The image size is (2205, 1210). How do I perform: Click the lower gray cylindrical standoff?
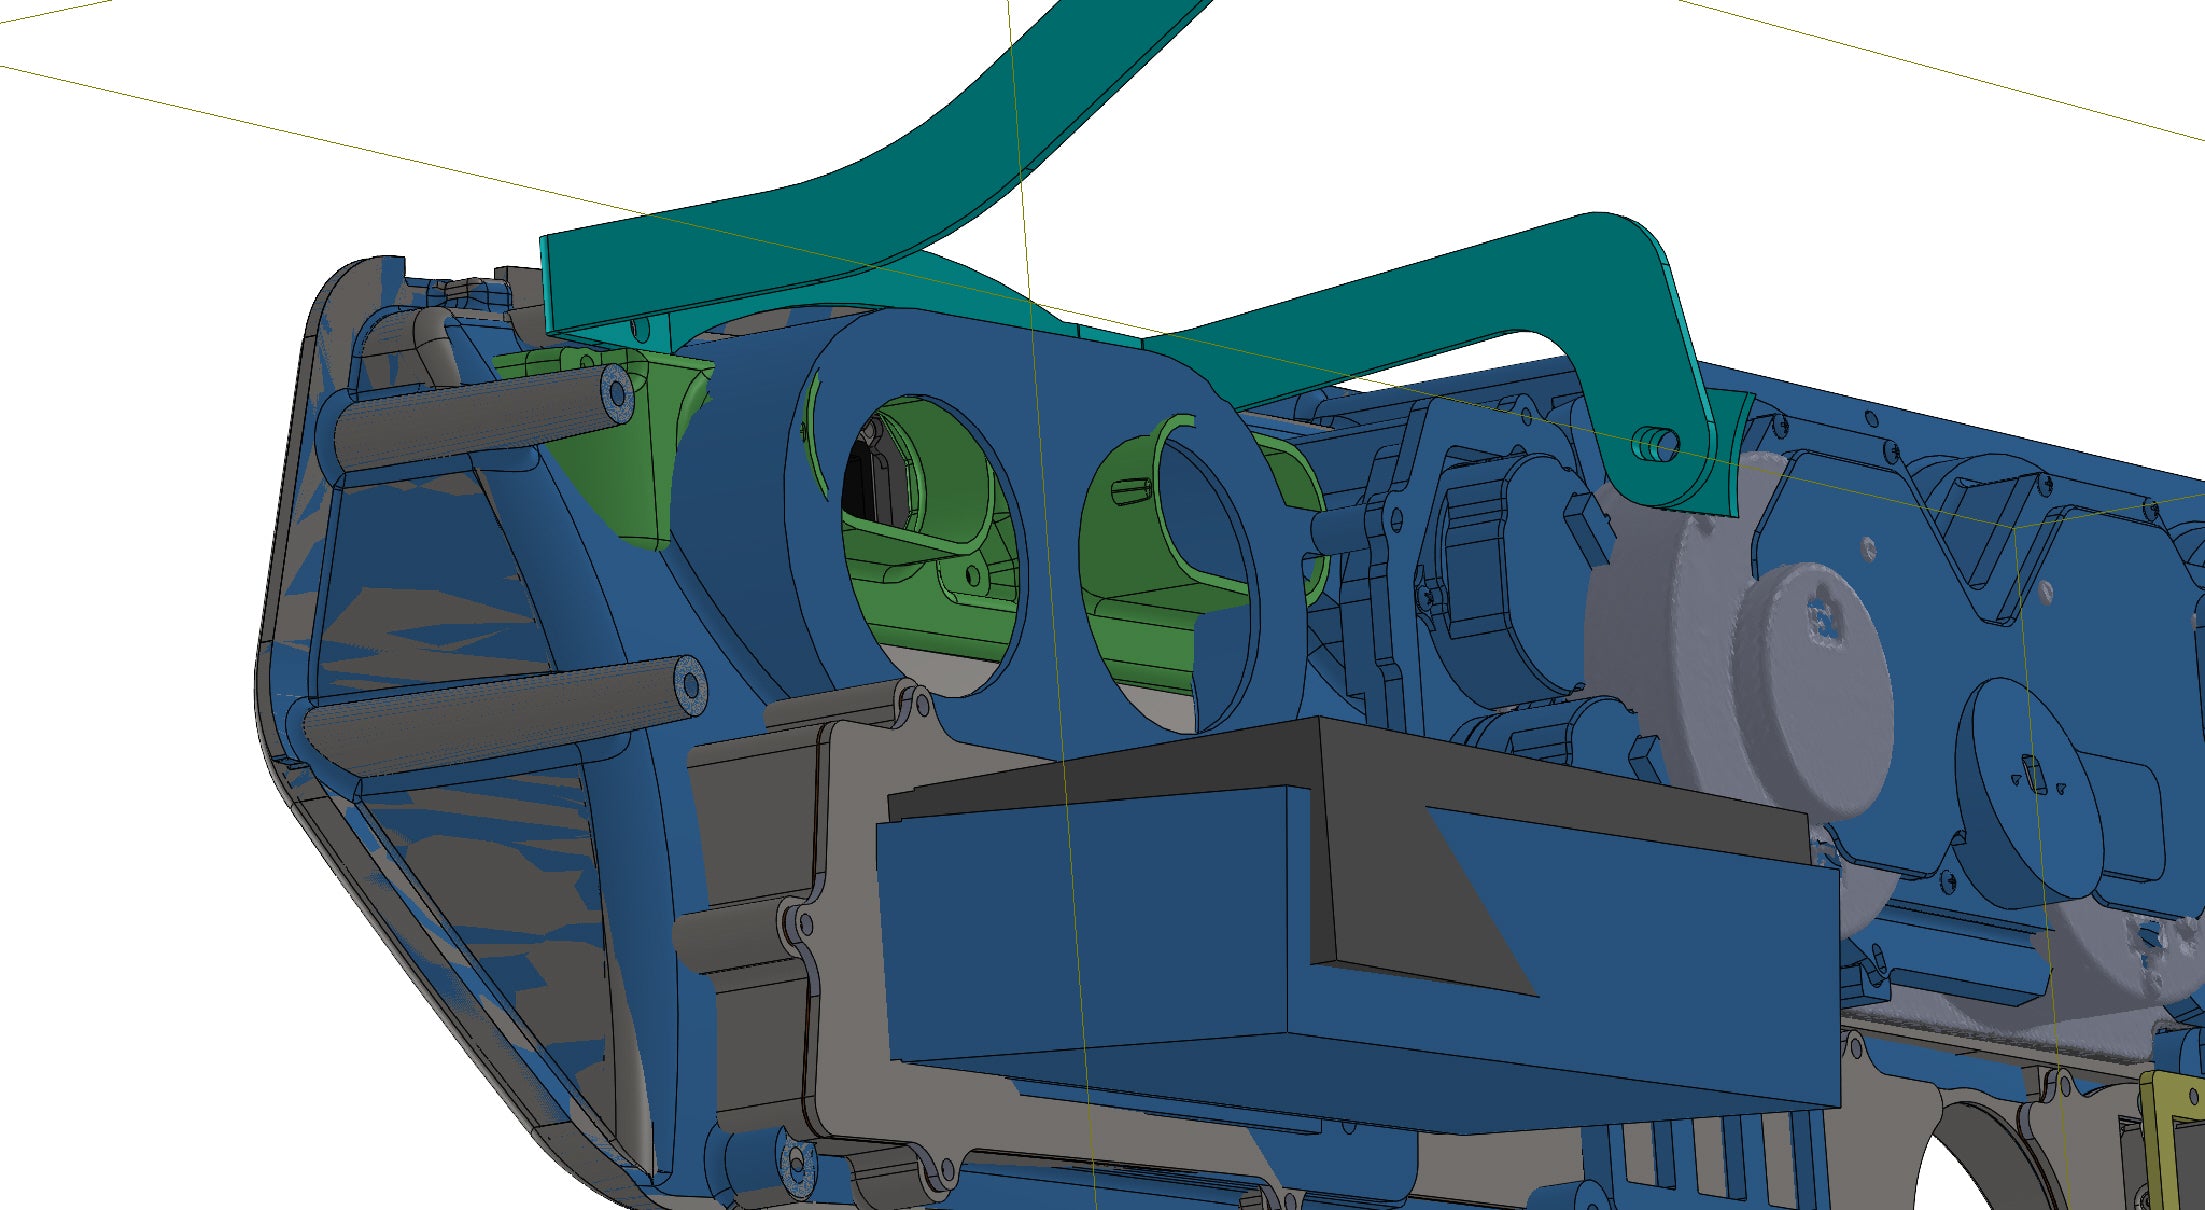[x=500, y=715]
